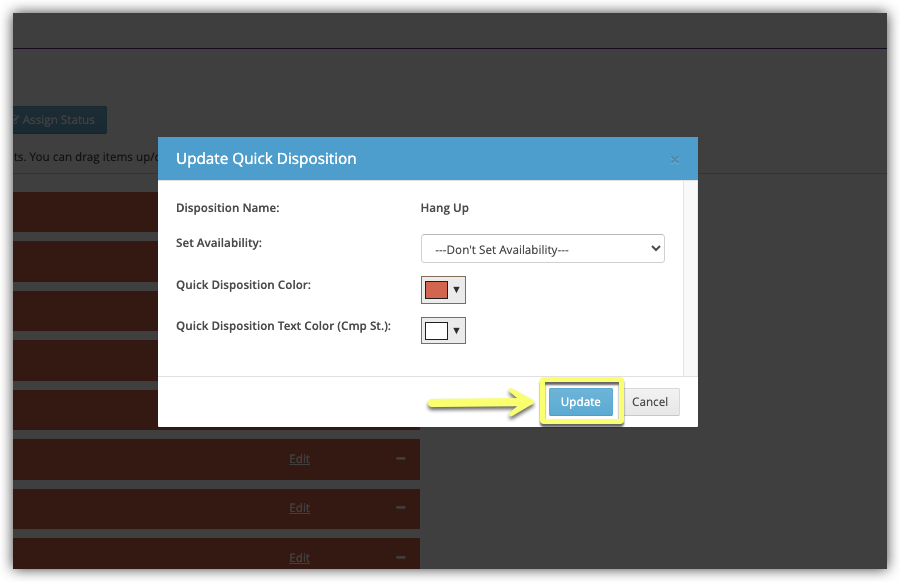Cancel the Update Quick Disposition dialog
This screenshot has height=582, width=900.
tap(650, 402)
